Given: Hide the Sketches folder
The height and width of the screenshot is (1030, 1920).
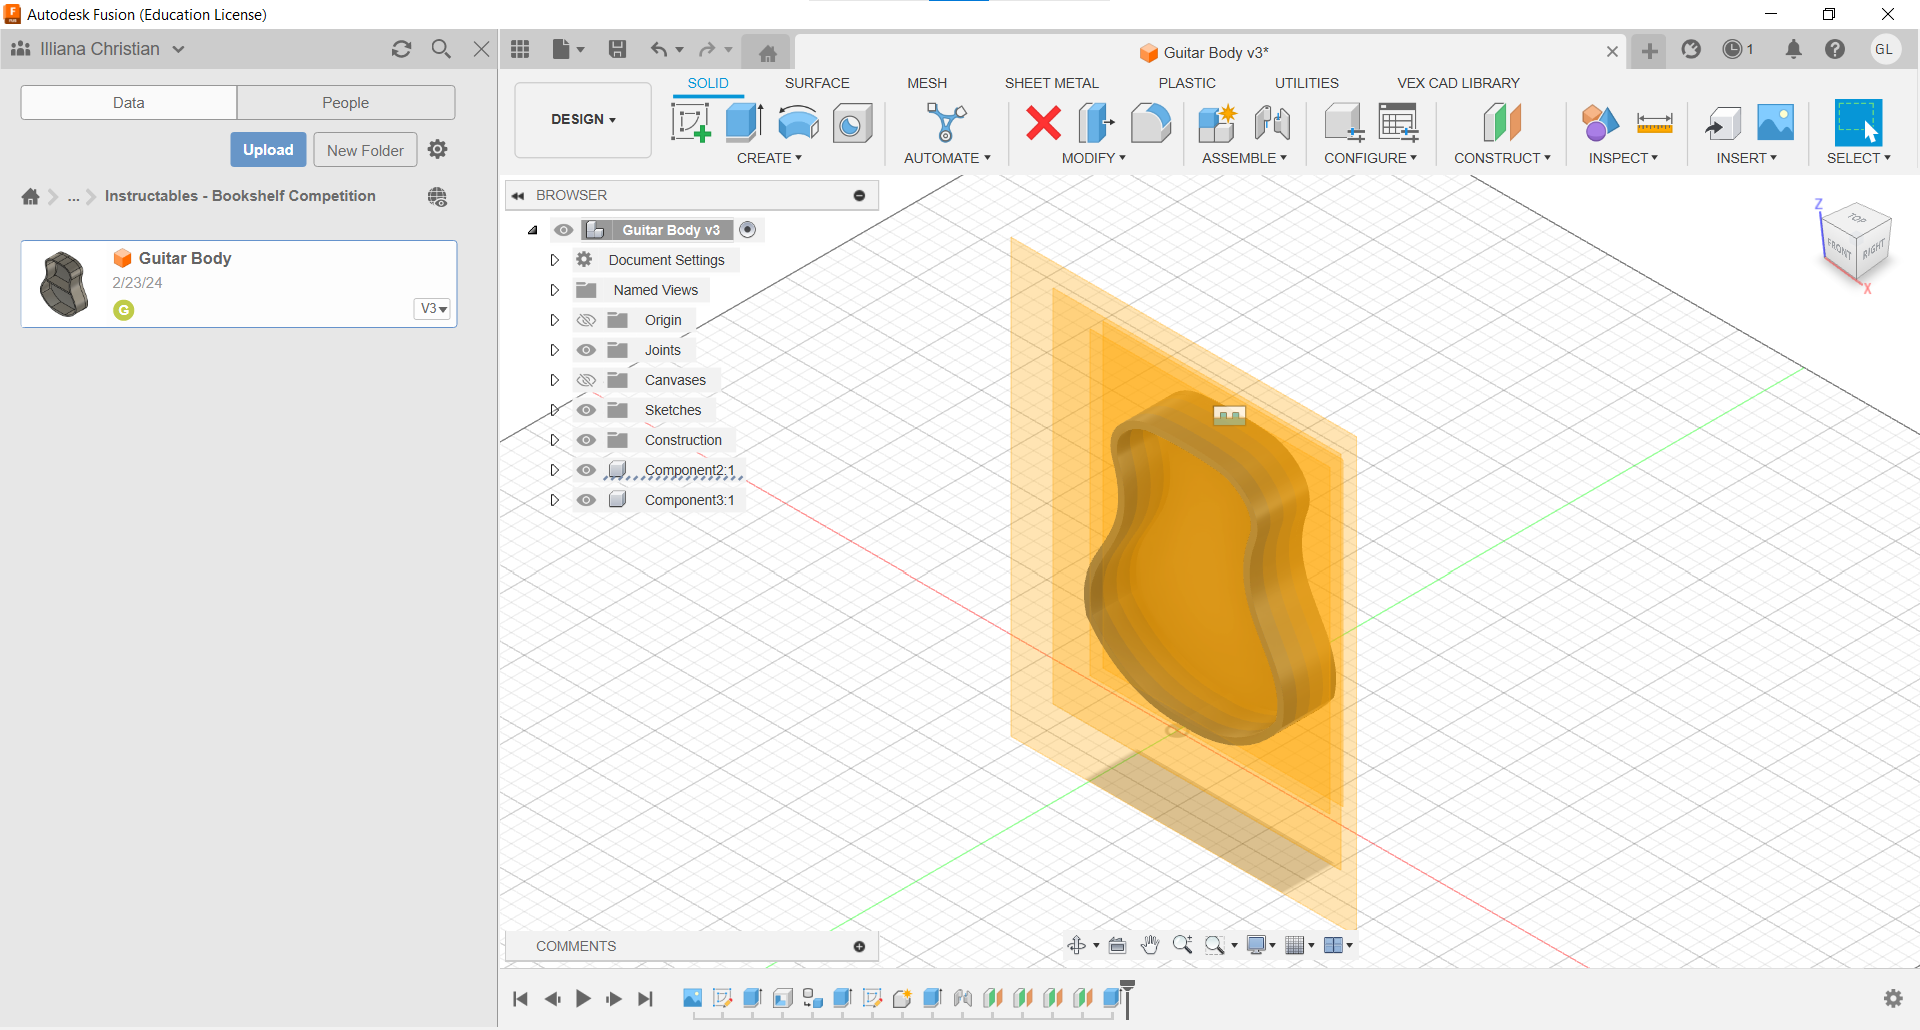Looking at the screenshot, I should tap(586, 410).
